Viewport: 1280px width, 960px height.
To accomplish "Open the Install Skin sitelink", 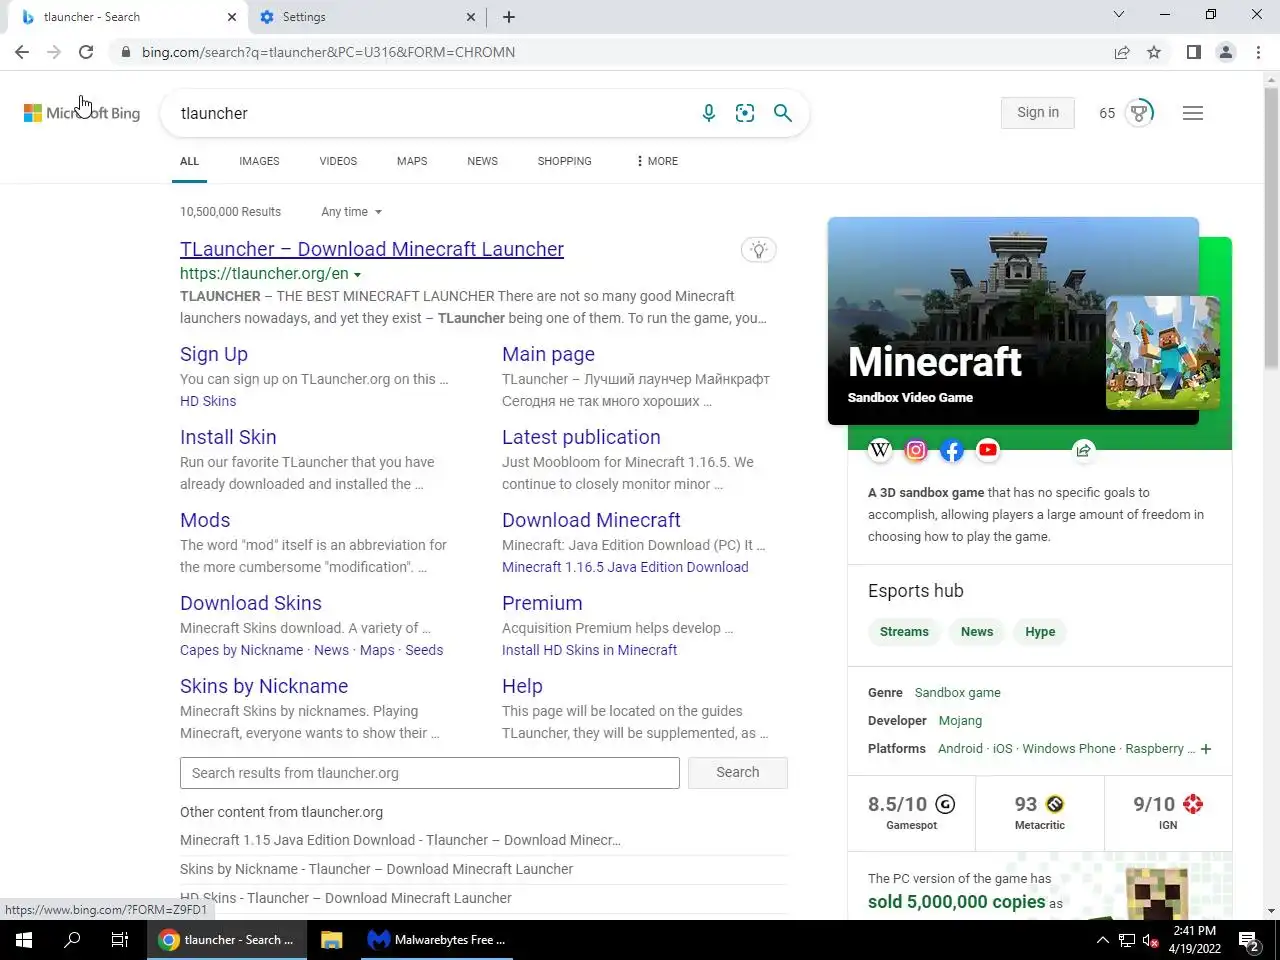I will pyautogui.click(x=228, y=437).
